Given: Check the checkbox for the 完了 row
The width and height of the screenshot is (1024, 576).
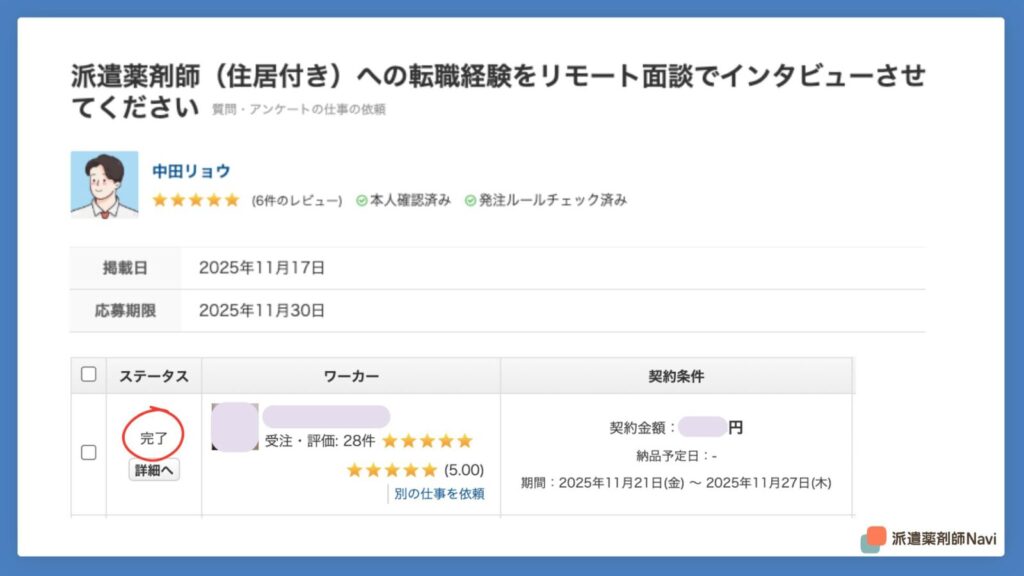Looking at the screenshot, I should (89, 452).
